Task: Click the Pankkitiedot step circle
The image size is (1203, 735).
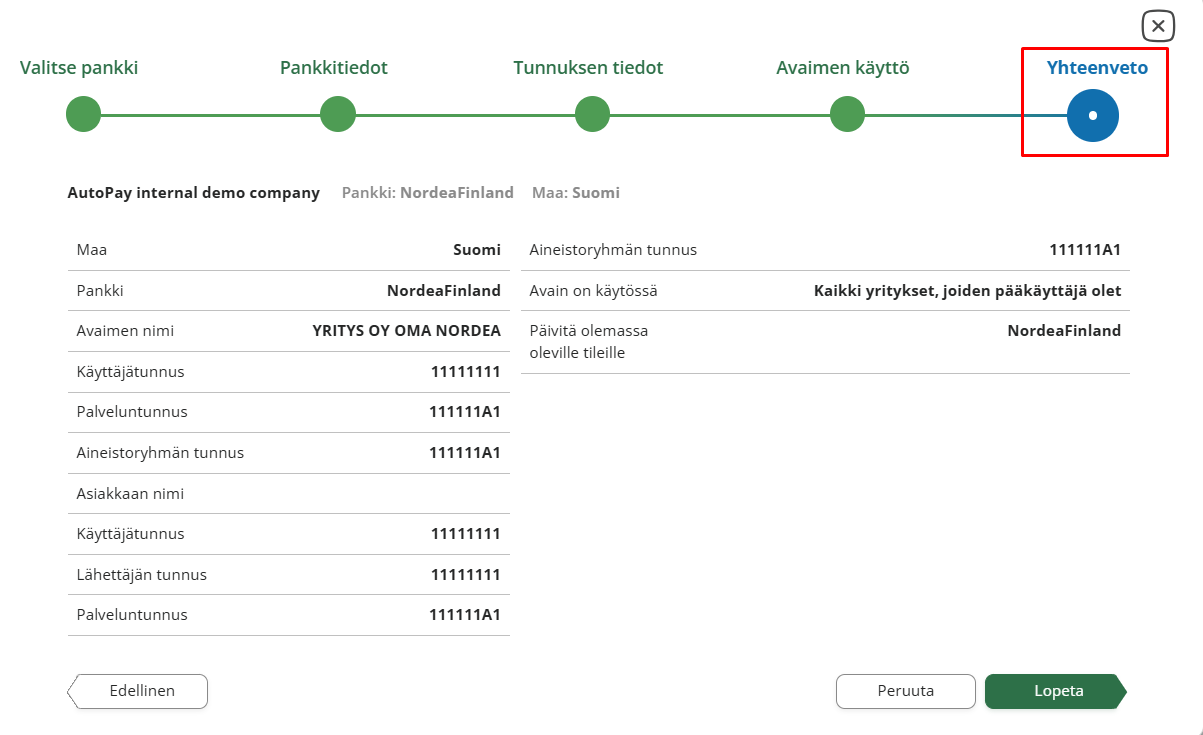Action: [x=338, y=114]
